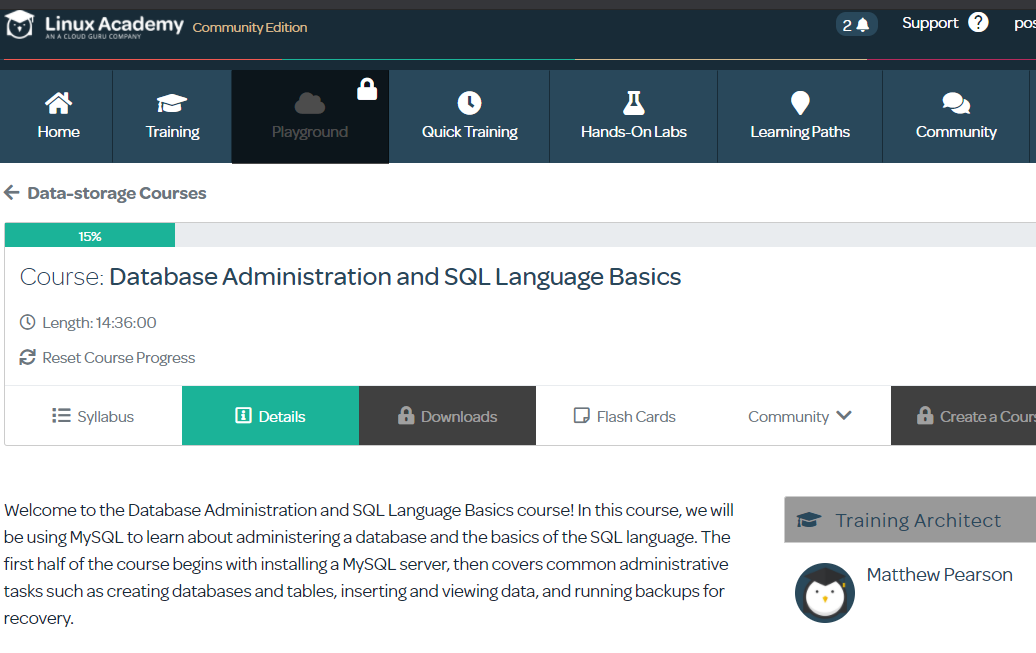Viewport: 1036px width, 653px height.
Task: Click the course title Database Administration heading
Action: click(x=395, y=276)
